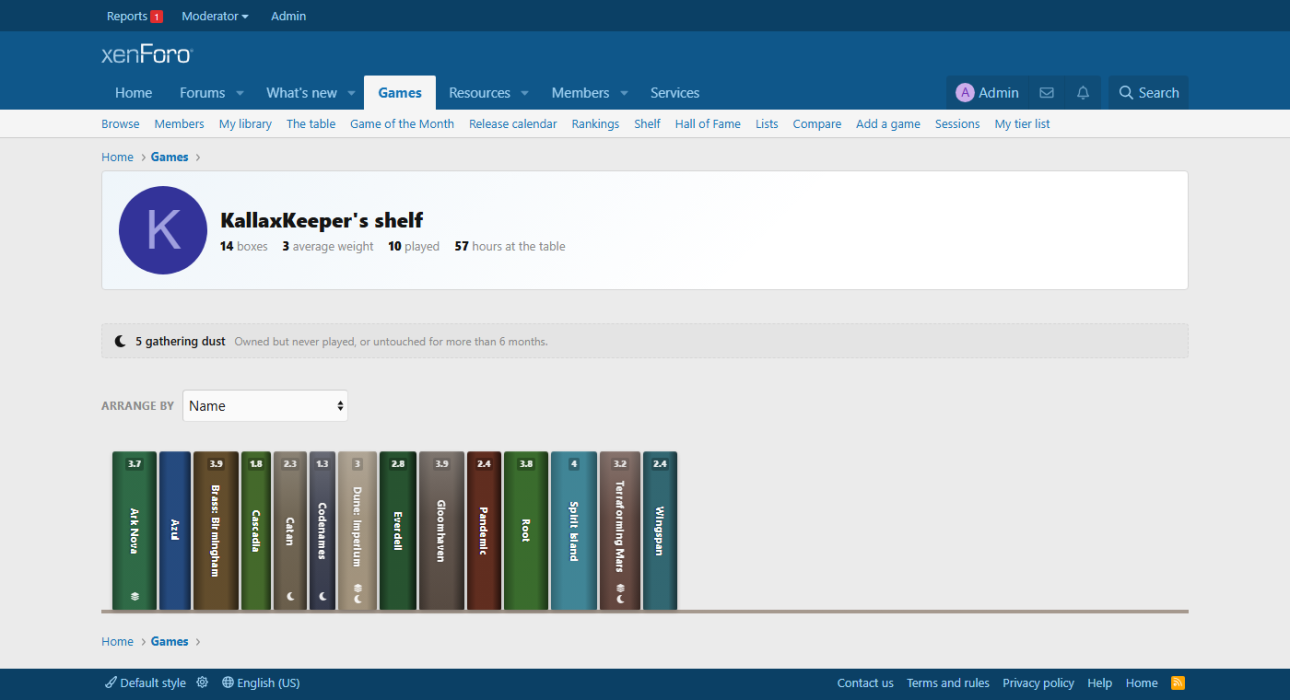1290x700 pixels.
Task: Select the Brass: Birmingham game spine
Action: pos(216,530)
